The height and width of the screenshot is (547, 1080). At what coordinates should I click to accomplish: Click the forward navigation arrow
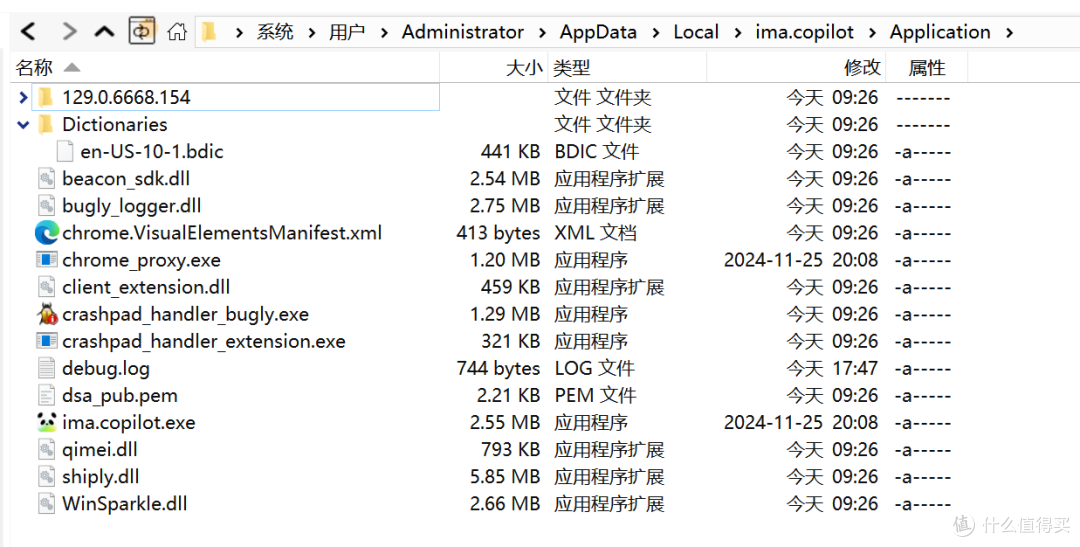(x=69, y=32)
